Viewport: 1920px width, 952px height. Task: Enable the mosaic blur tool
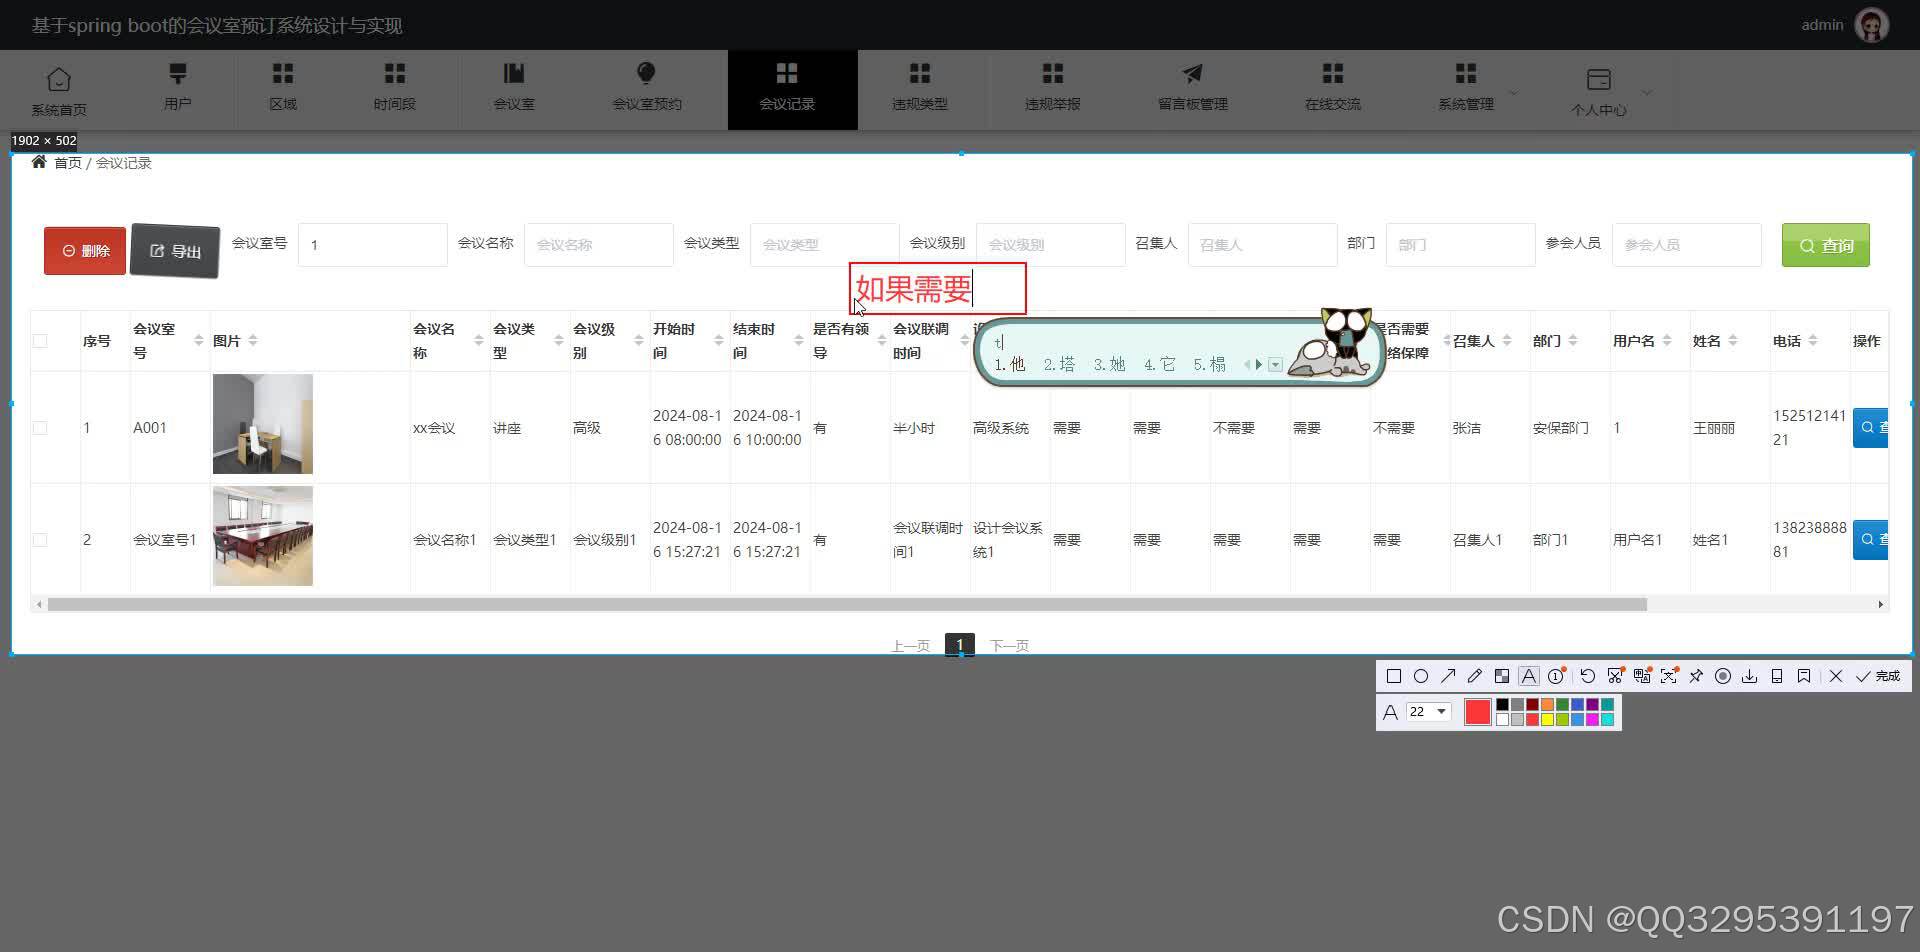1502,676
